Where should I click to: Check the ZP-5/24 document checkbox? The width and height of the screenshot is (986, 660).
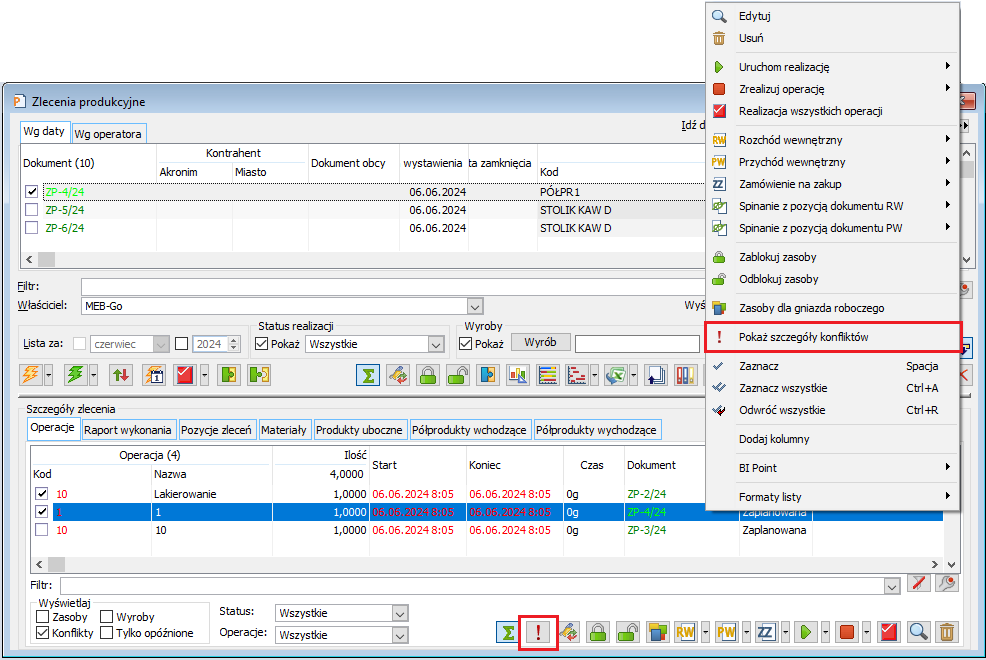click(31, 210)
